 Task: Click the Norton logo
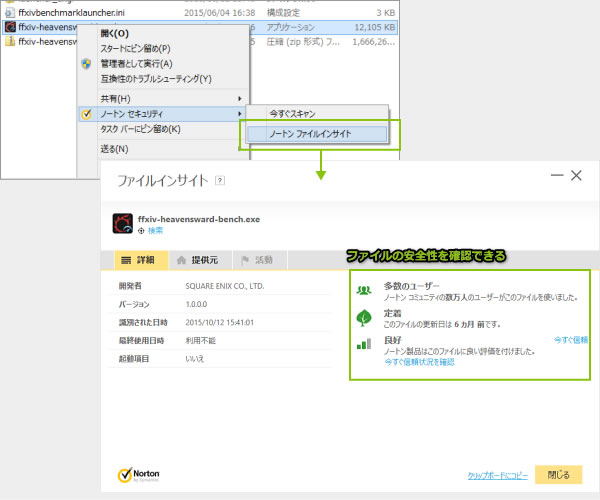(x=139, y=475)
